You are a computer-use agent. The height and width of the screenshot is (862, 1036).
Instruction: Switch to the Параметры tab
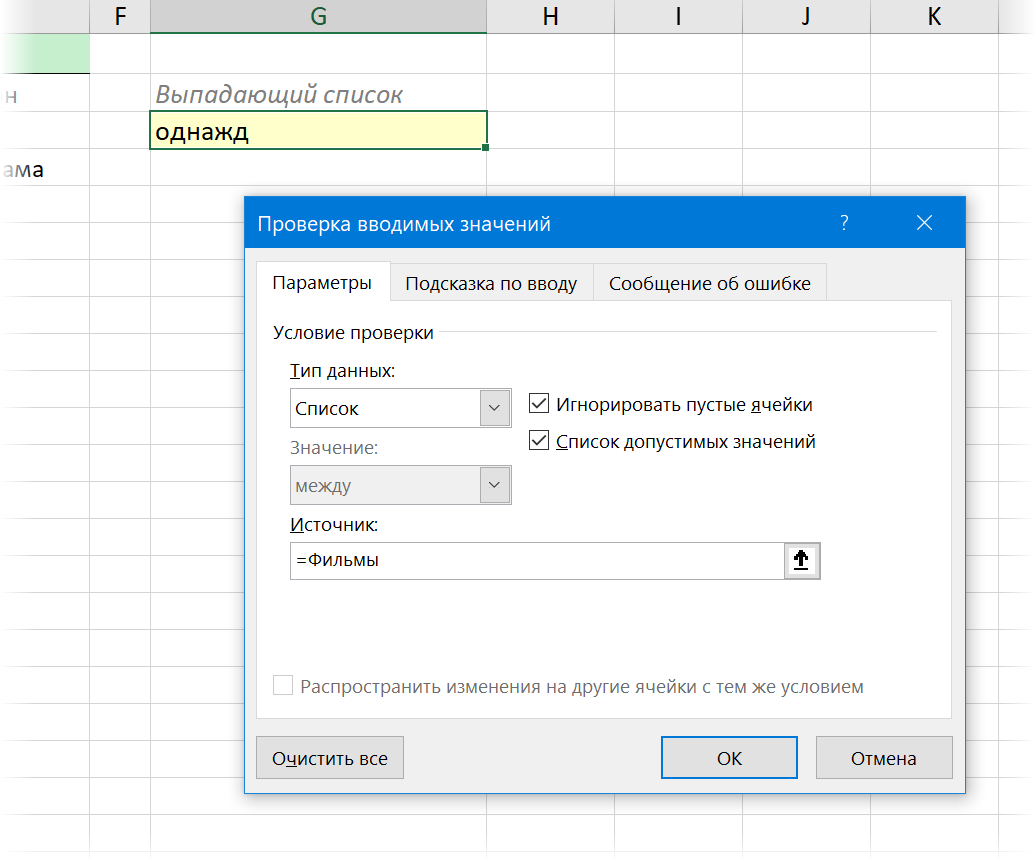click(322, 283)
